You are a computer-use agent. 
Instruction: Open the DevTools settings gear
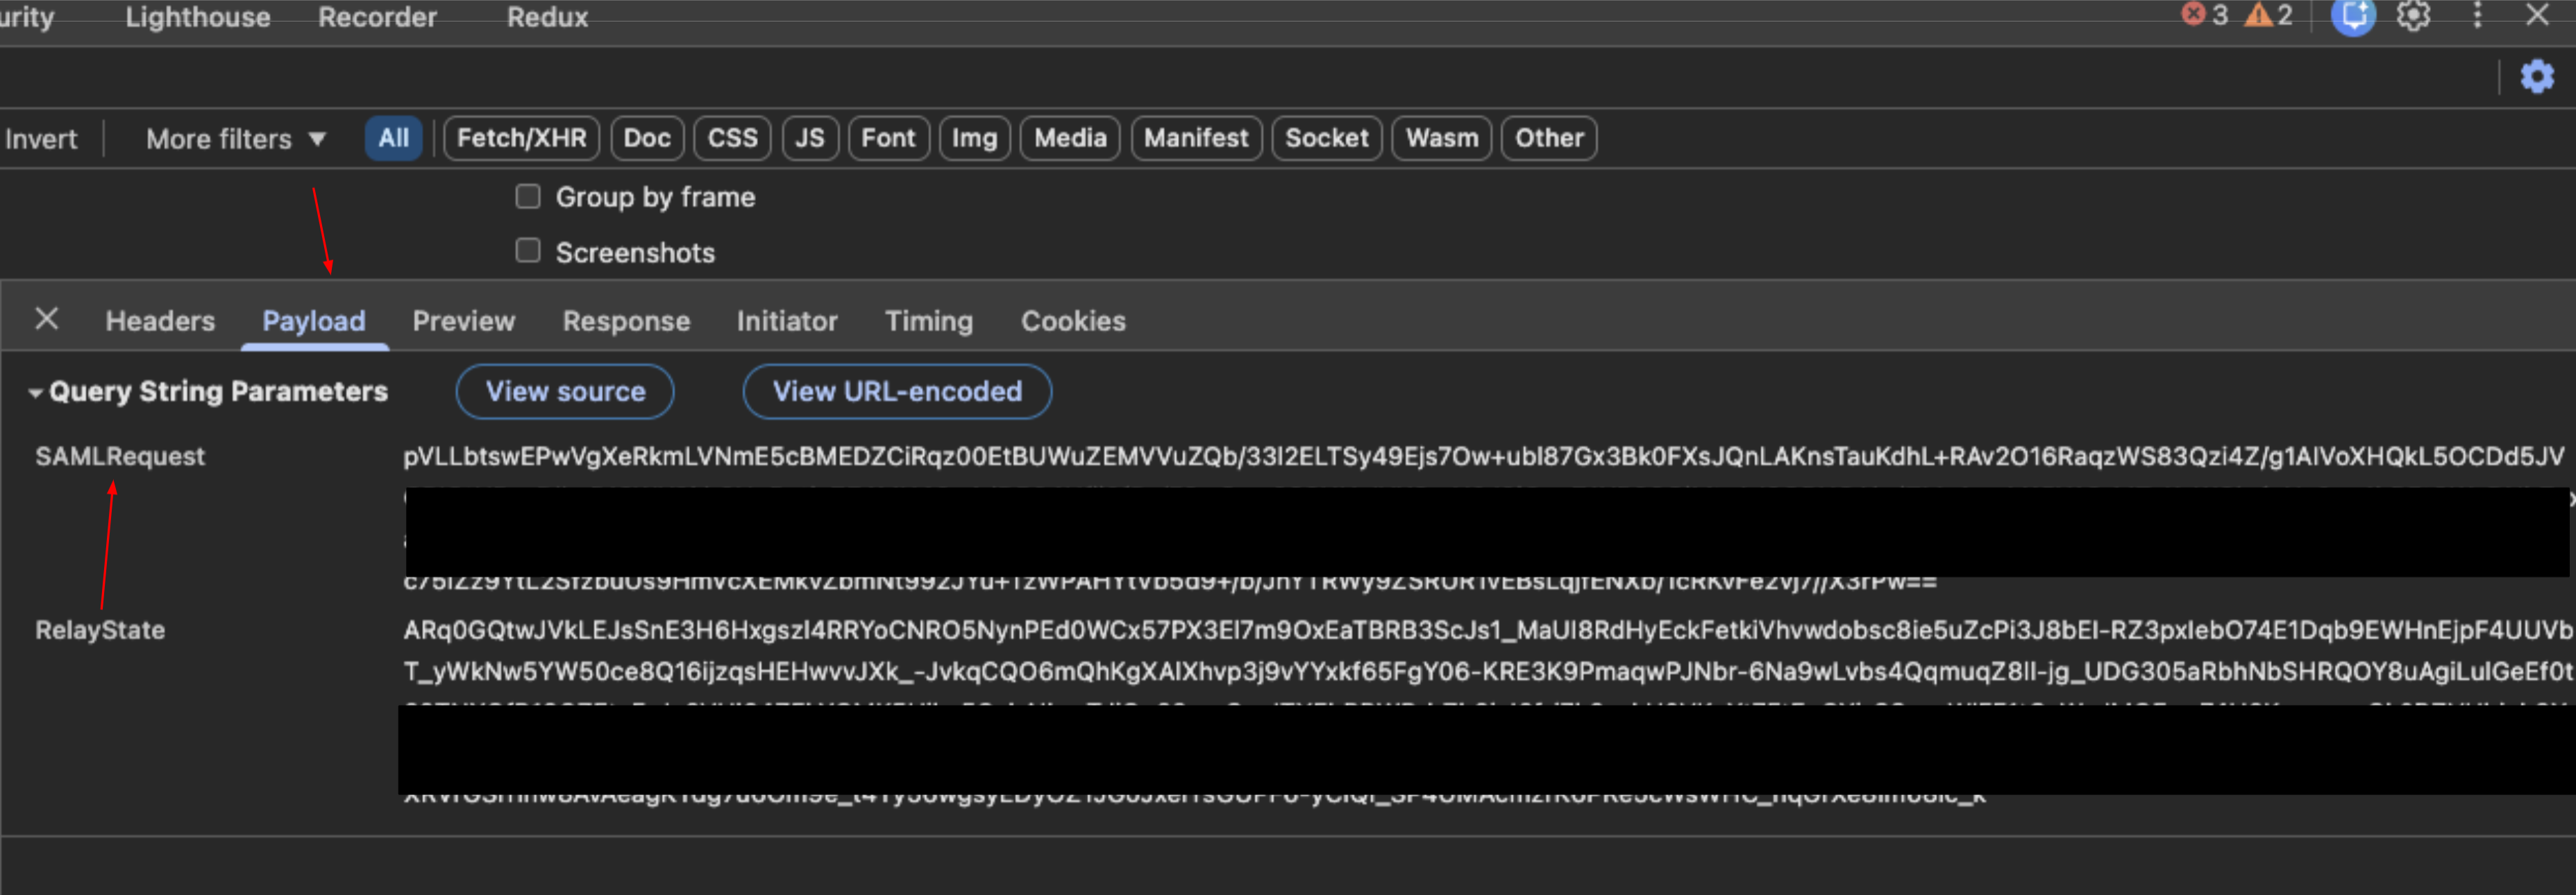(2413, 16)
